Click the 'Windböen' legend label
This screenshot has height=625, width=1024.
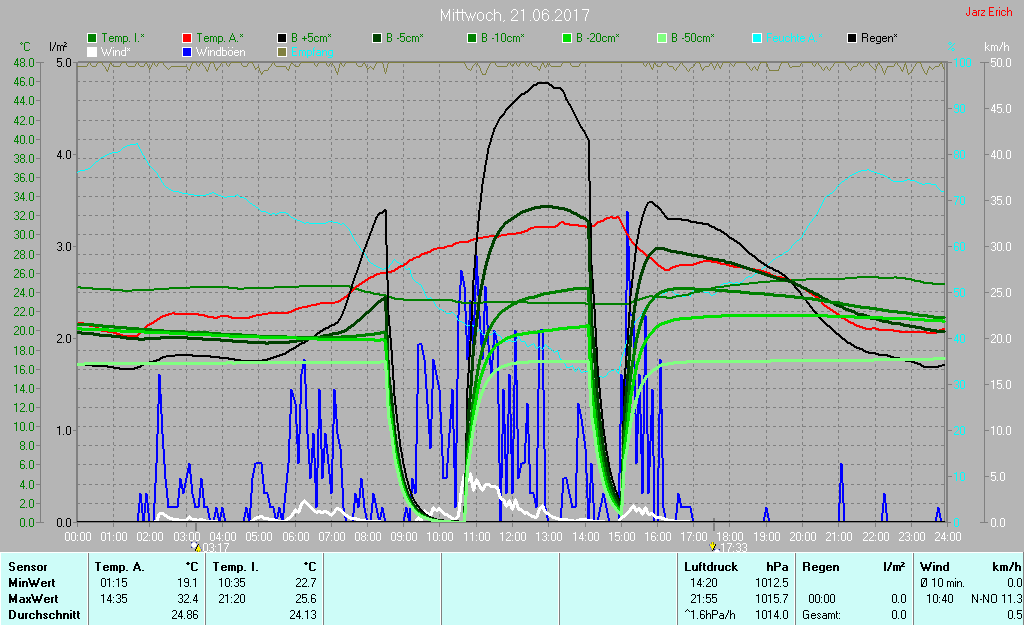[x=221, y=52]
